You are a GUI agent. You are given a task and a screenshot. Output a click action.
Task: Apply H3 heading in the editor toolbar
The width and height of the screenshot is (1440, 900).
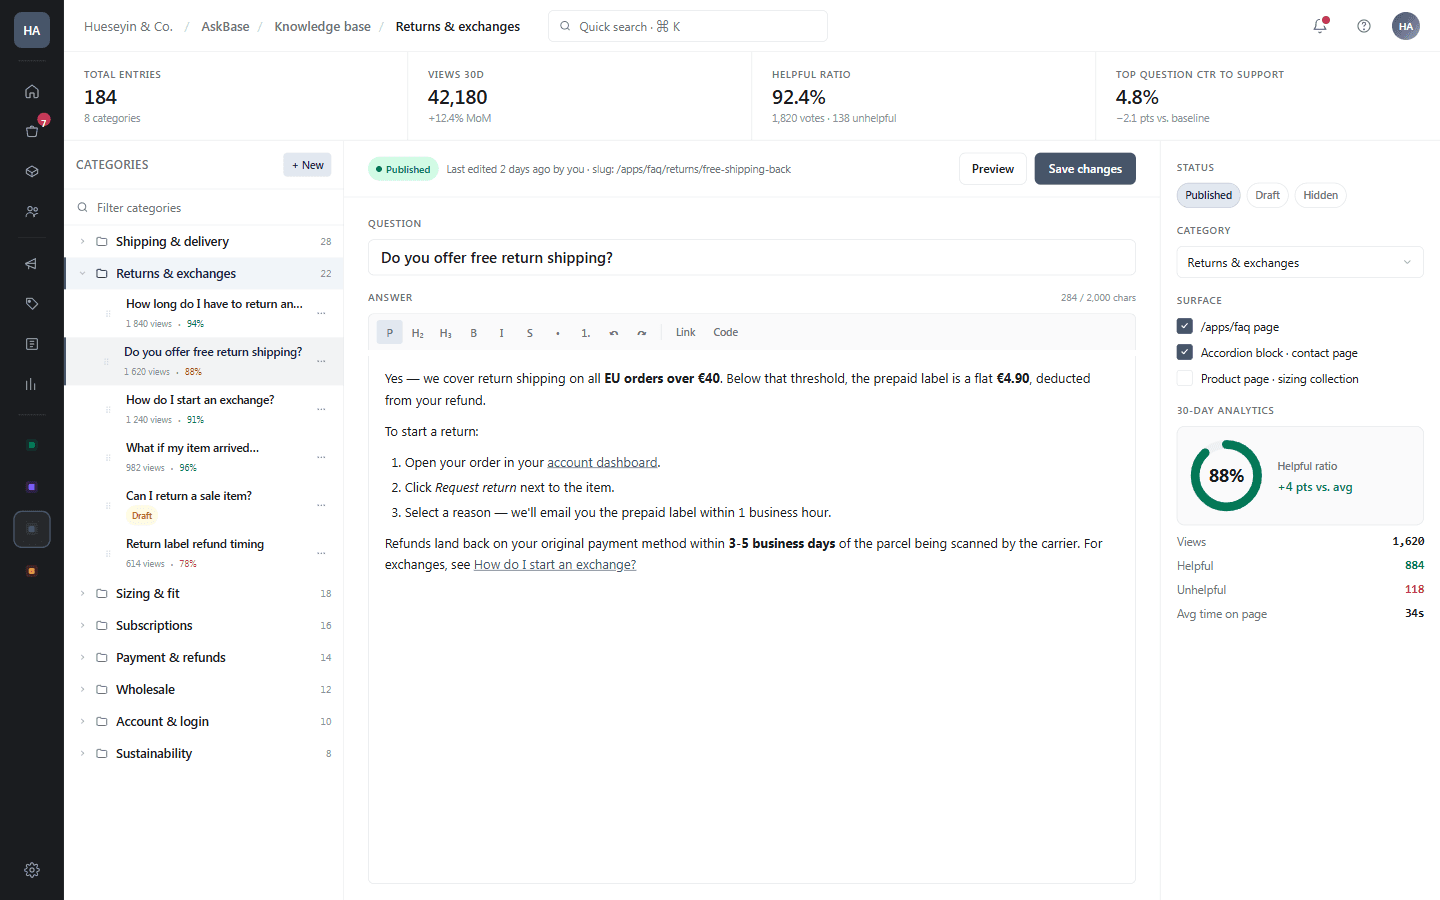[x=446, y=333]
